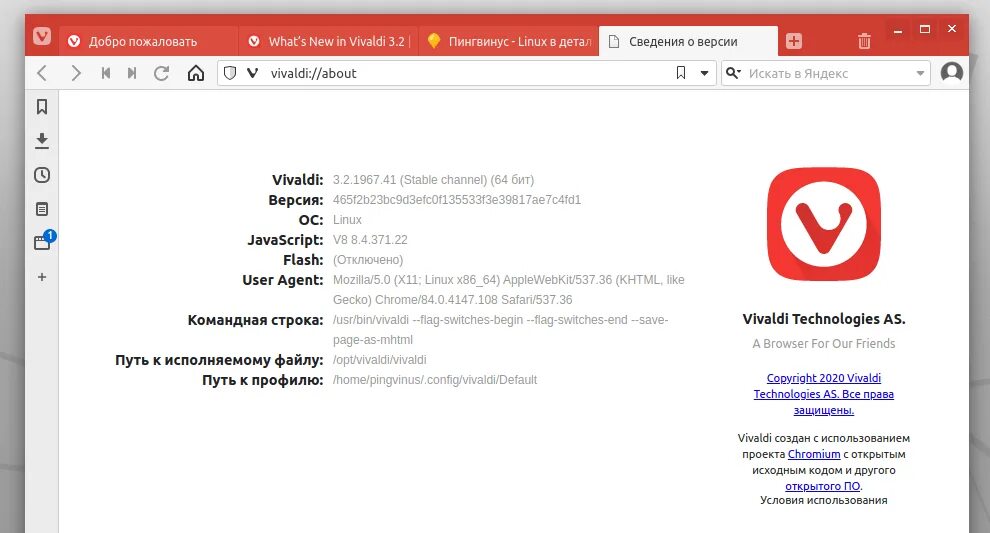Image resolution: width=990 pixels, height=533 pixels.
Task: Open the Bookmarks side panel
Action: pyautogui.click(x=42, y=107)
